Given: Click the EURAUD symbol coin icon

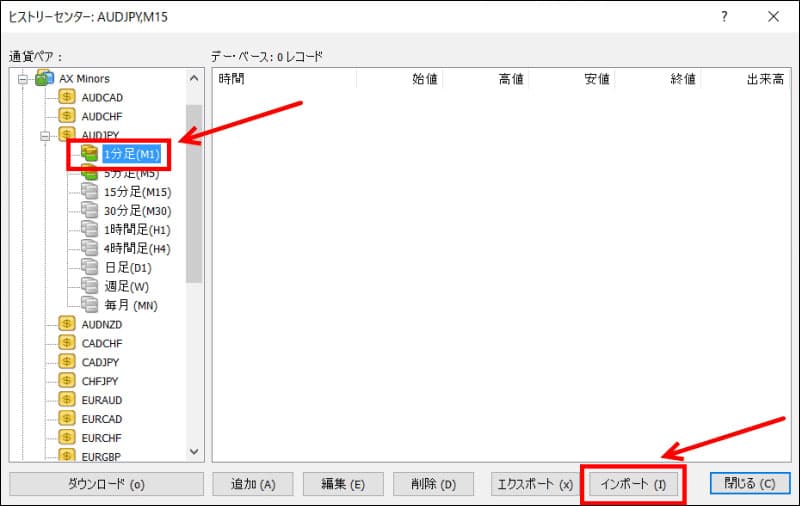Looking at the screenshot, I should tap(67, 399).
